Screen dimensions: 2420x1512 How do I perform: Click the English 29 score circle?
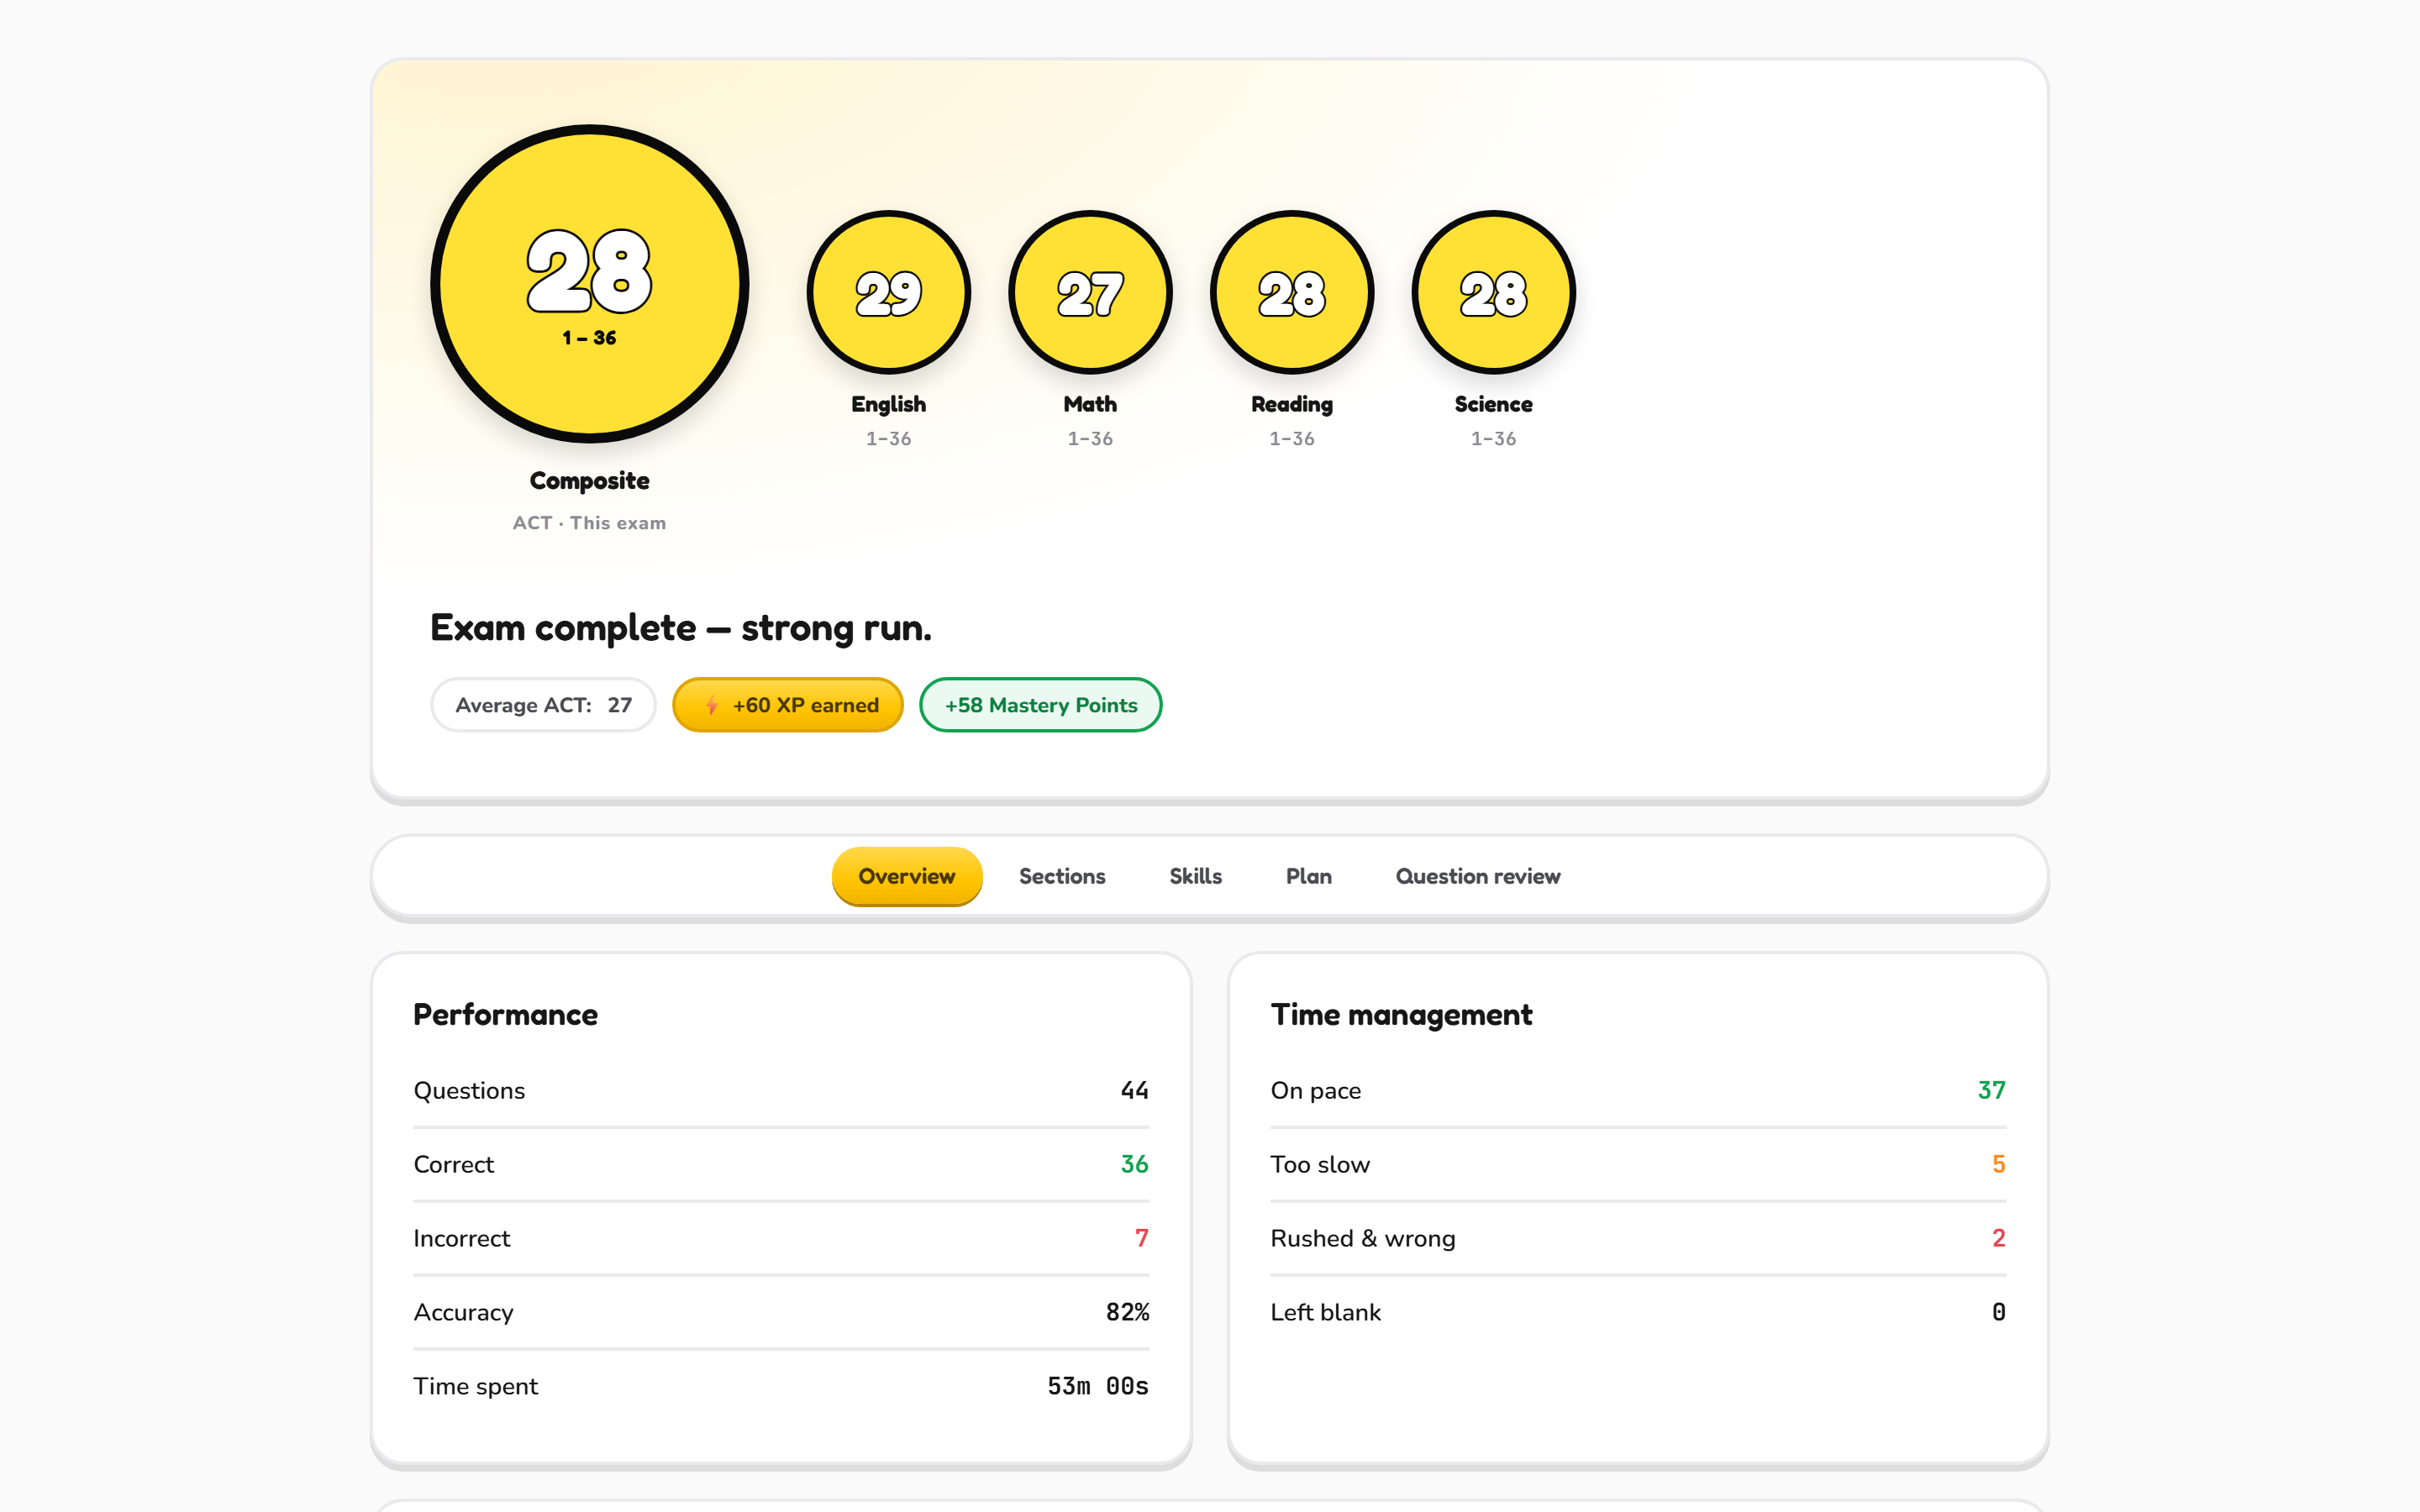click(888, 292)
